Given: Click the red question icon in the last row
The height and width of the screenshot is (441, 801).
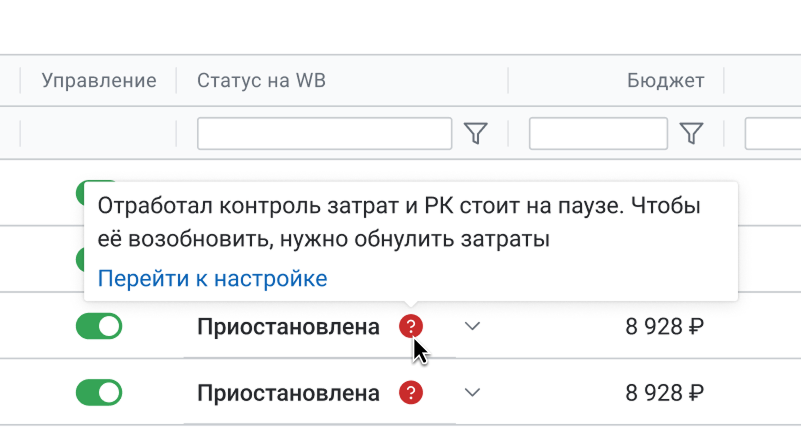Looking at the screenshot, I should pyautogui.click(x=410, y=392).
